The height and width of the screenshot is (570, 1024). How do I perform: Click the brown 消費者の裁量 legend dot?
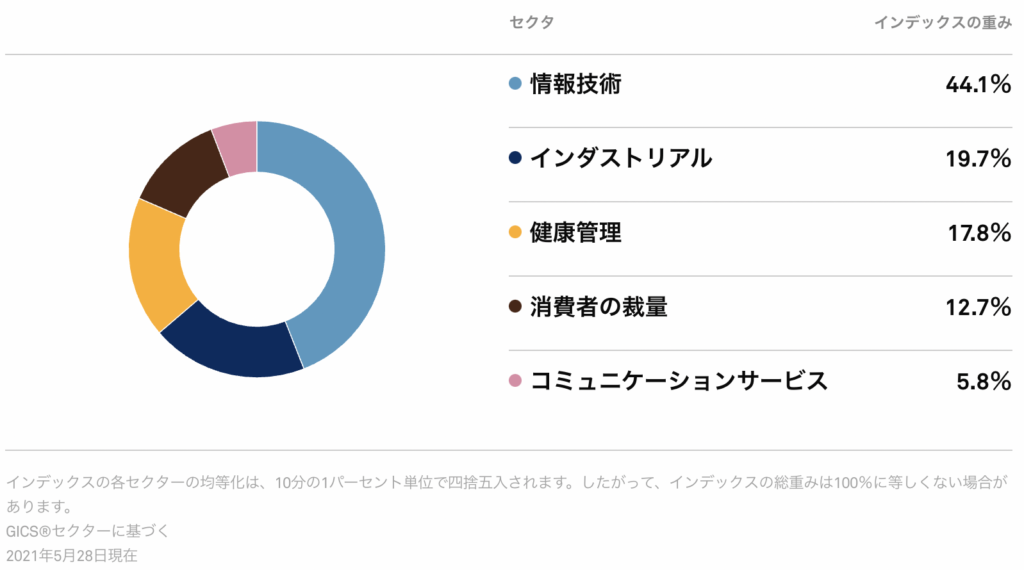click(515, 306)
